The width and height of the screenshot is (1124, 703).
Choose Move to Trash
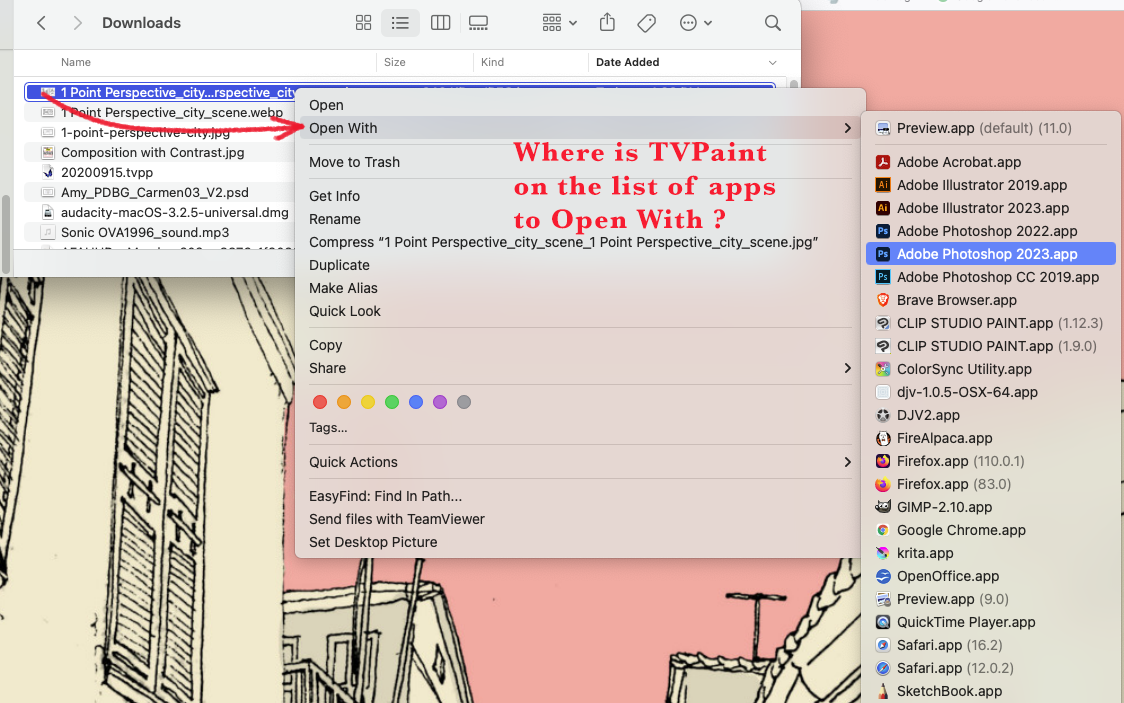point(354,163)
